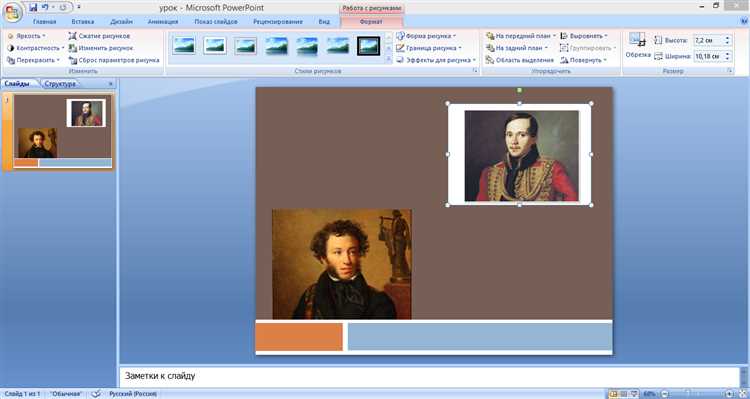Open Размер group dialog launcher
Screen dimensions: 750x399
click(730, 71)
